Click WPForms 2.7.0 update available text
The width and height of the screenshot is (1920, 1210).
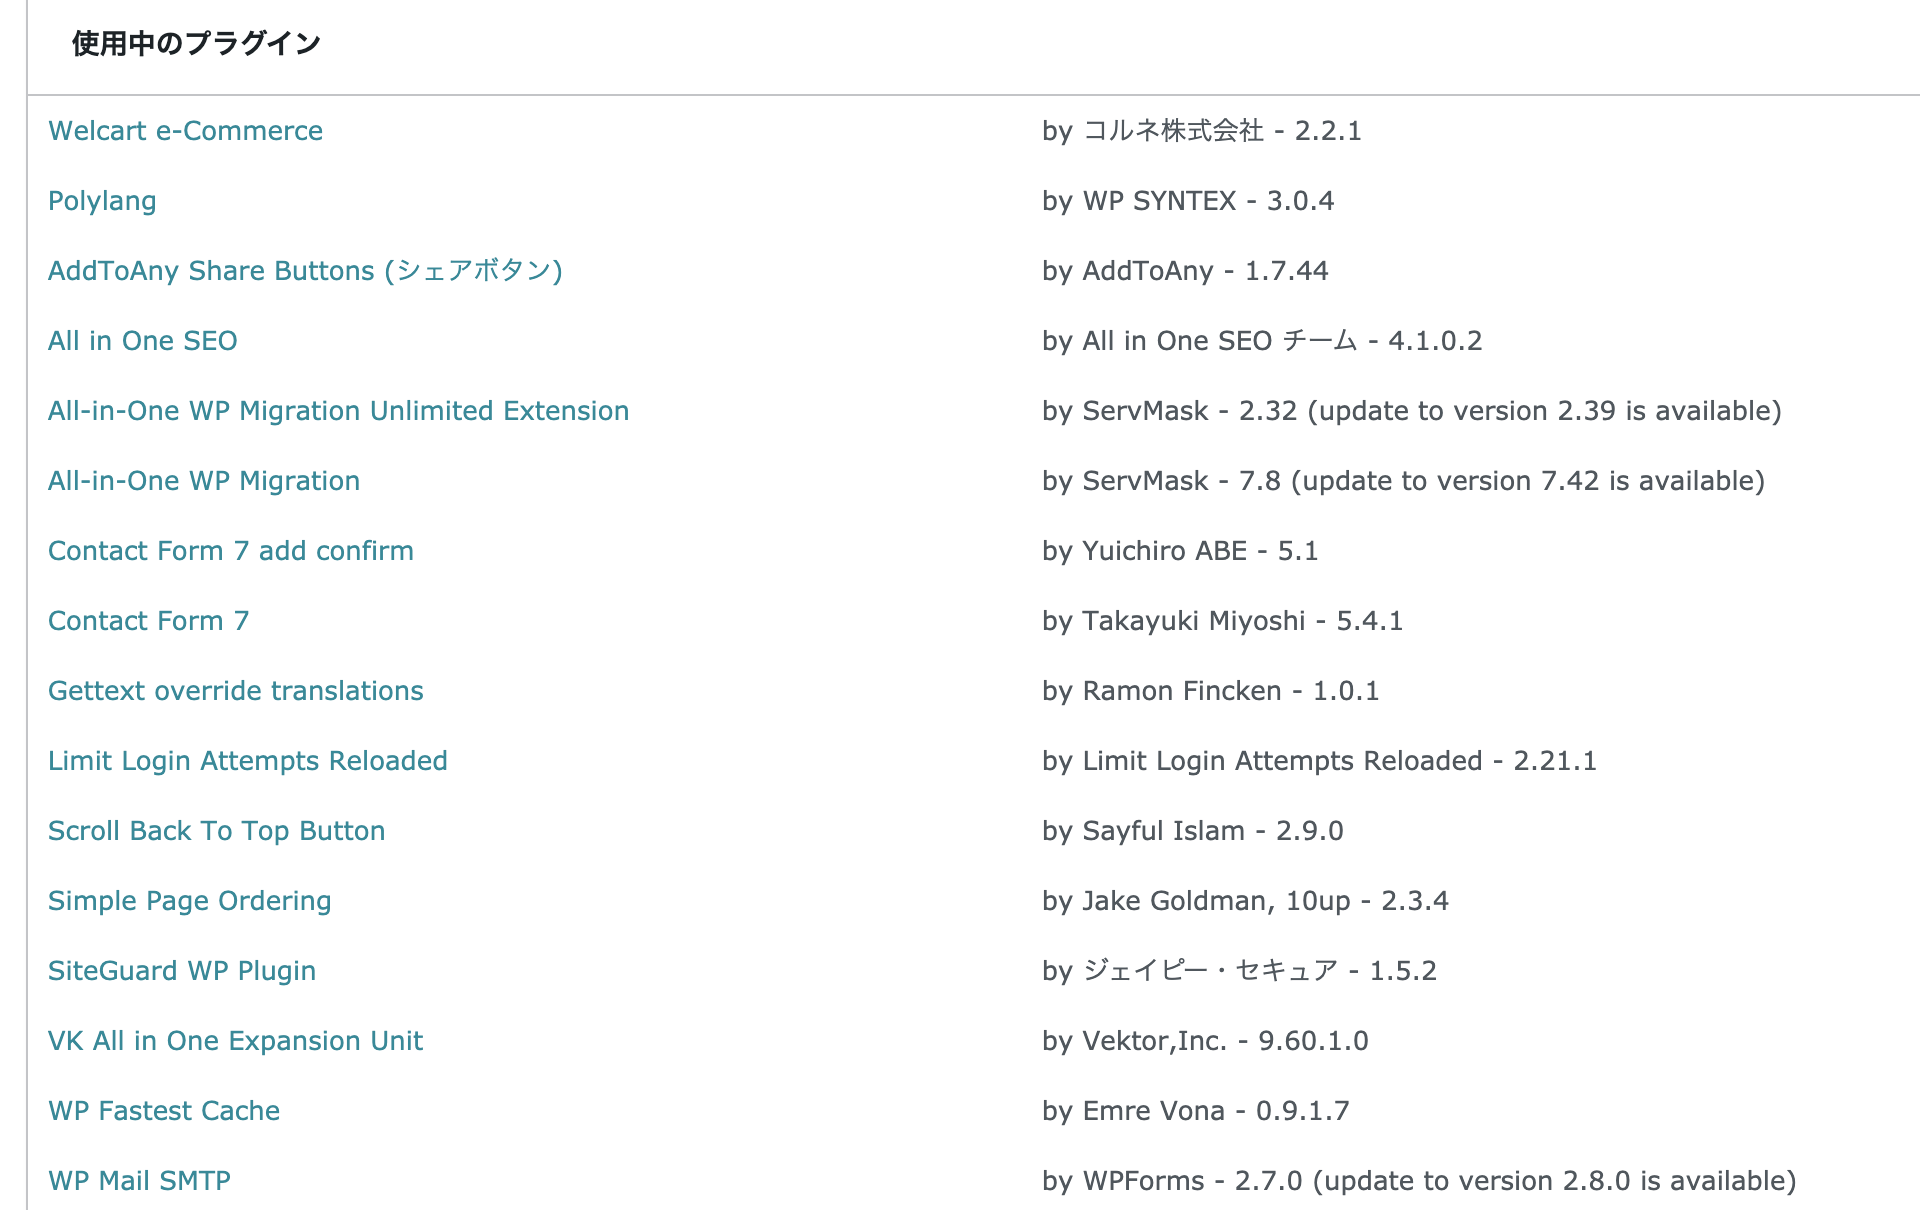[1419, 1181]
